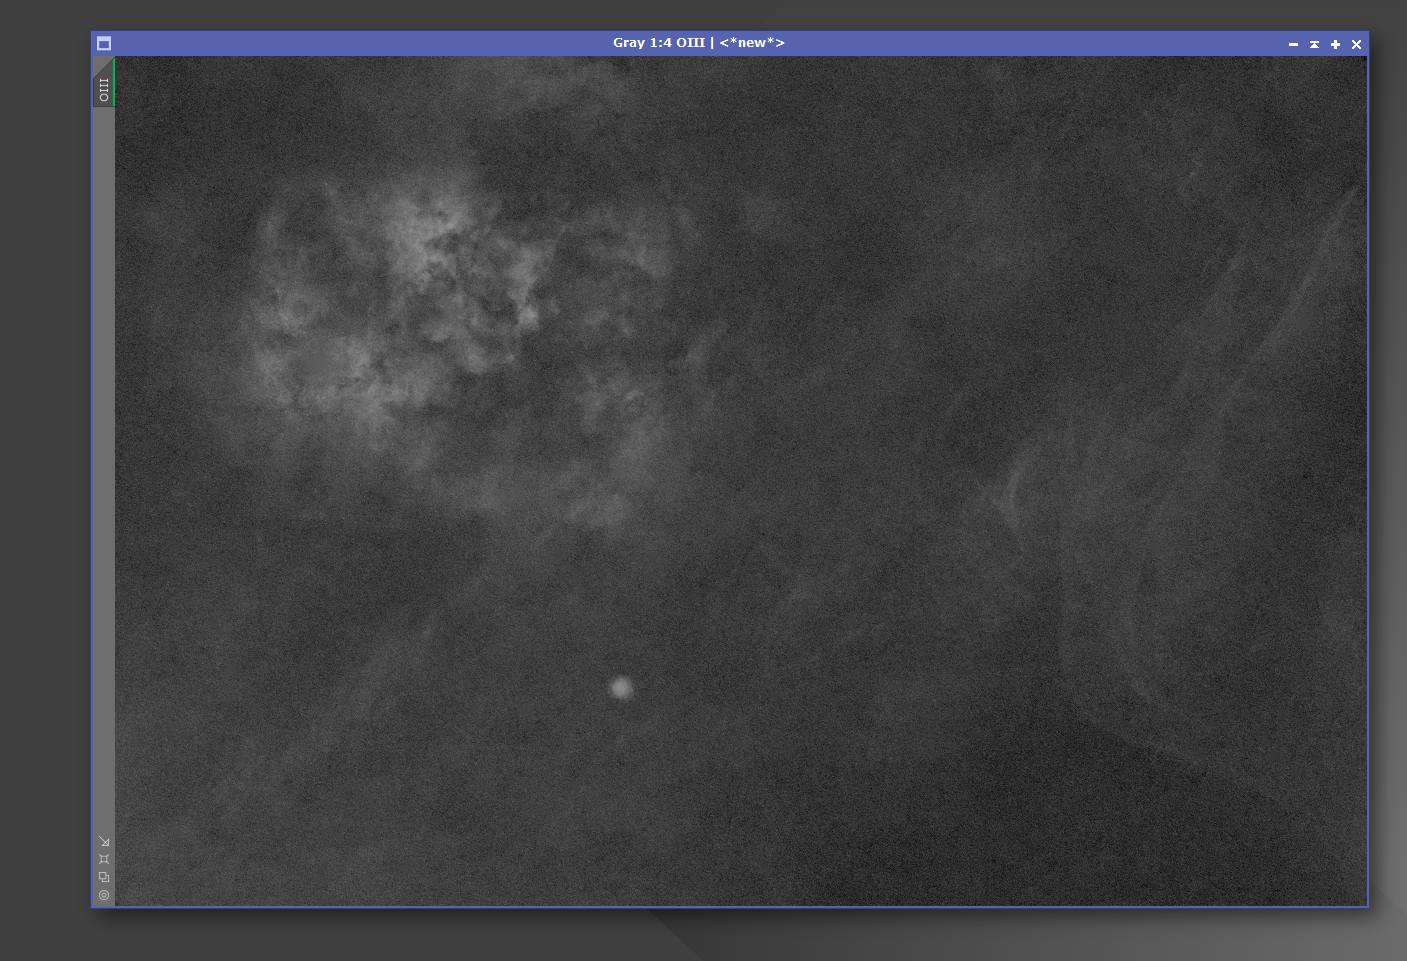Screen dimensions: 1407x961
Task: Click the overlapping squares icon in left strip
Action: (x=104, y=877)
